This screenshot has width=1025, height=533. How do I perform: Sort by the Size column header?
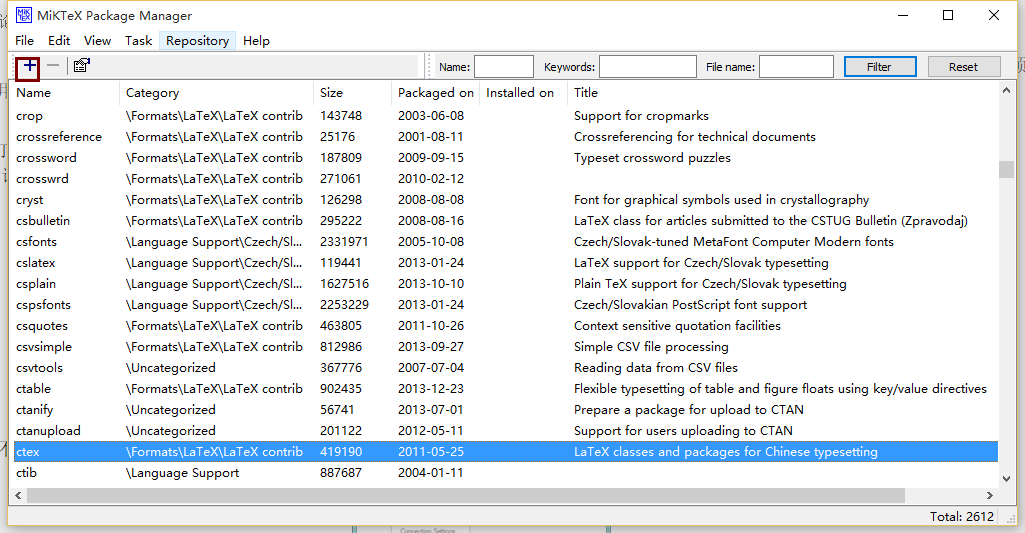tap(352, 92)
